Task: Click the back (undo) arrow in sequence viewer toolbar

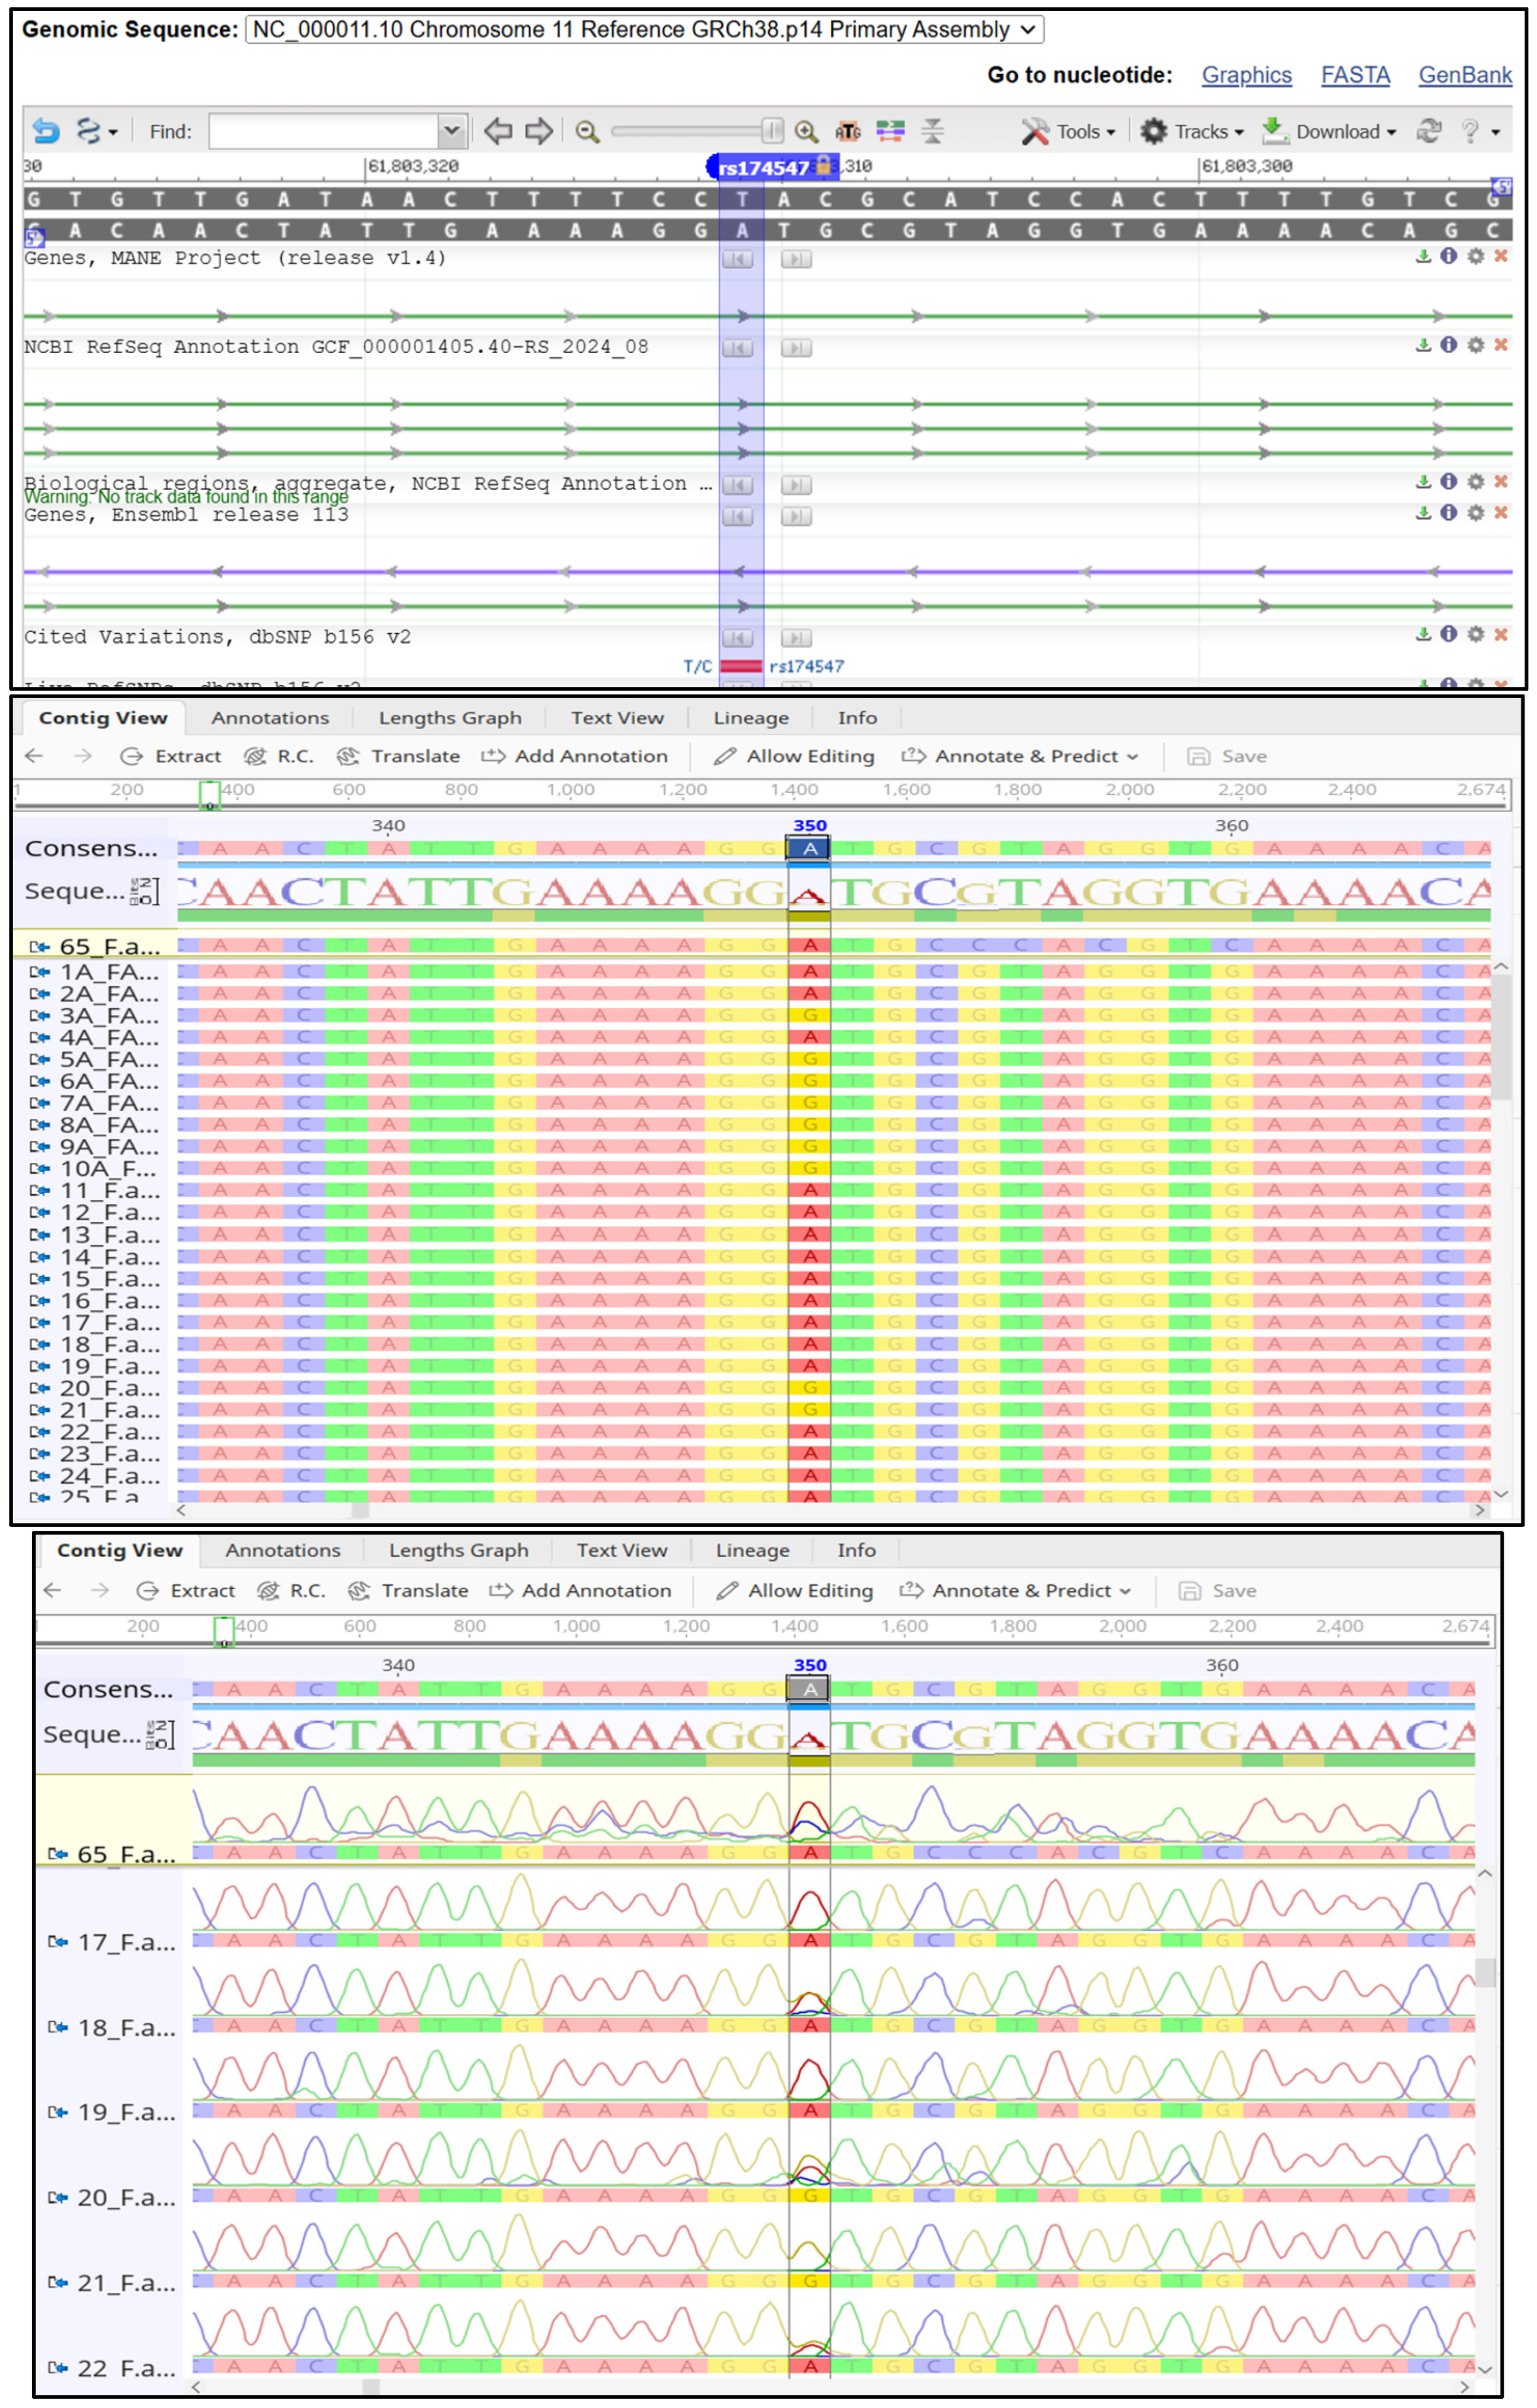Action: [45, 131]
